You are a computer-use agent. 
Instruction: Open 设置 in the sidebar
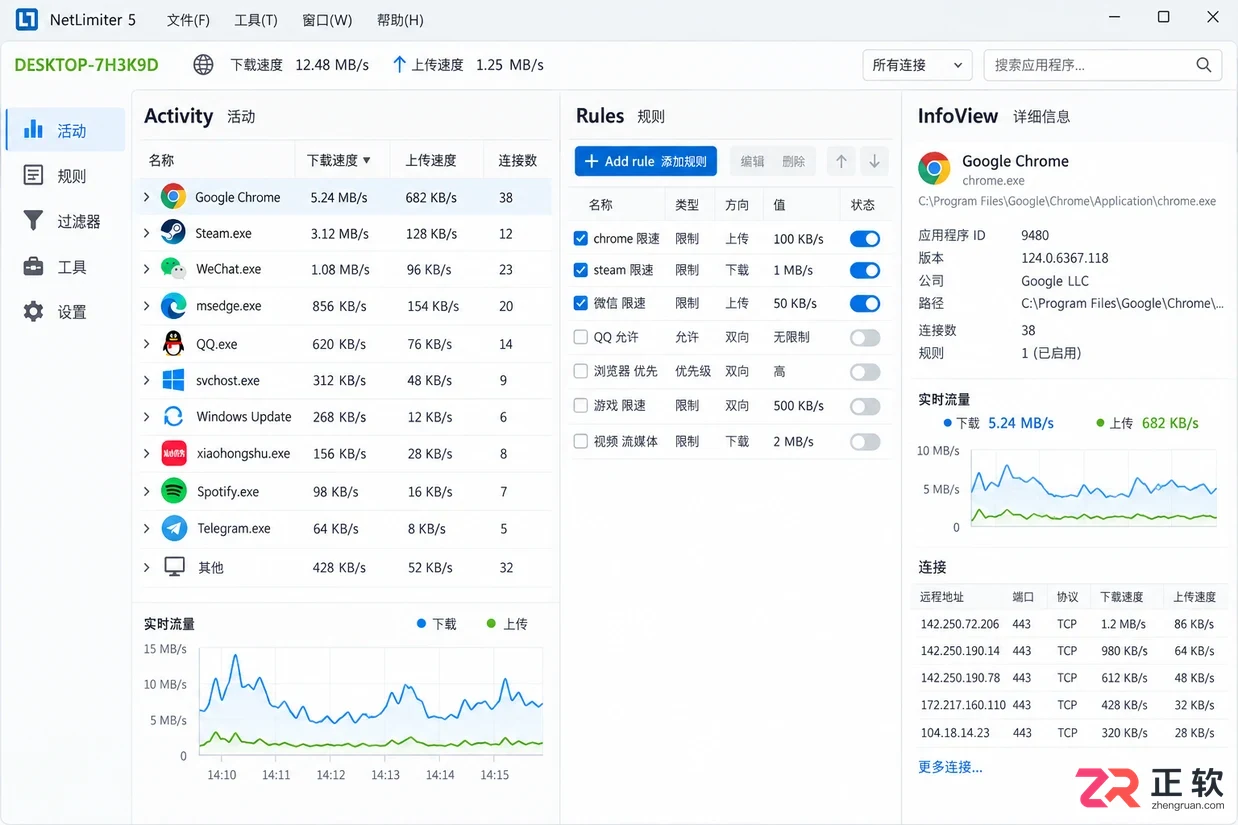(66, 312)
